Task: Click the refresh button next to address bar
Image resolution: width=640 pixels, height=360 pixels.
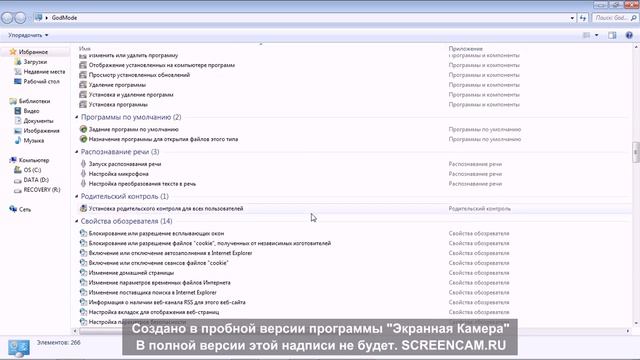Action: click(582, 18)
